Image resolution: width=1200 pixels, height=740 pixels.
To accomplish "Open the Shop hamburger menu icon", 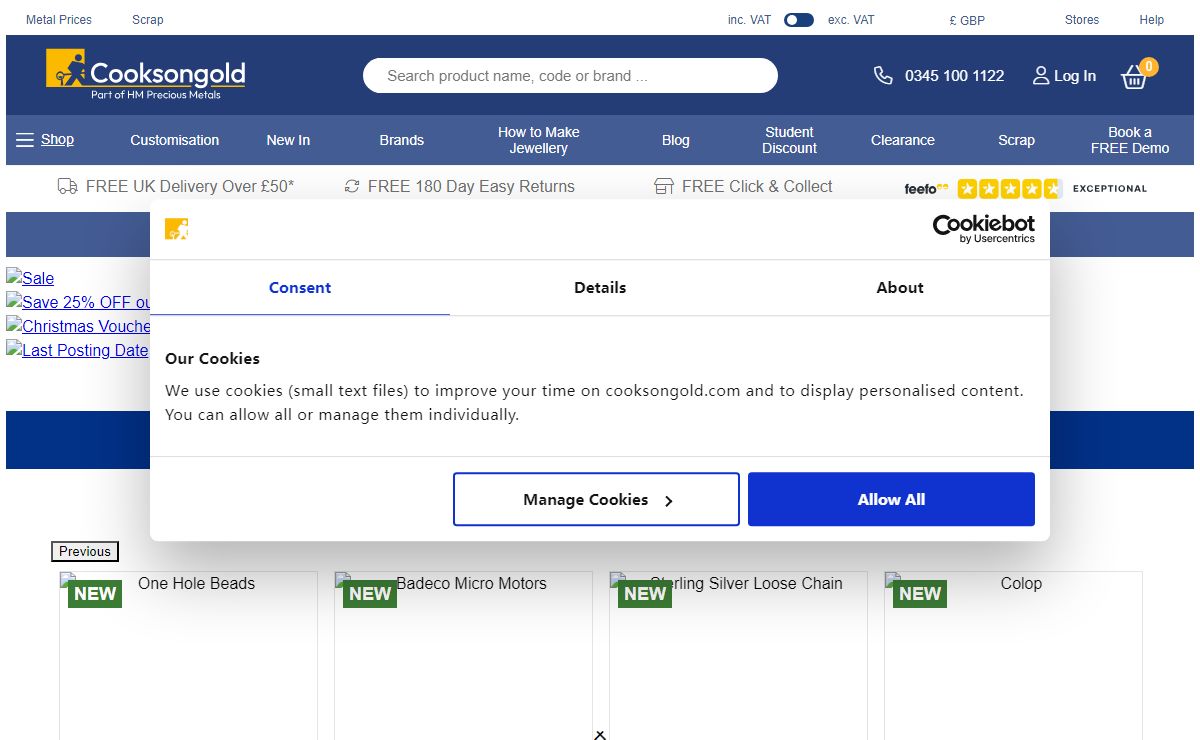I will (x=25, y=140).
